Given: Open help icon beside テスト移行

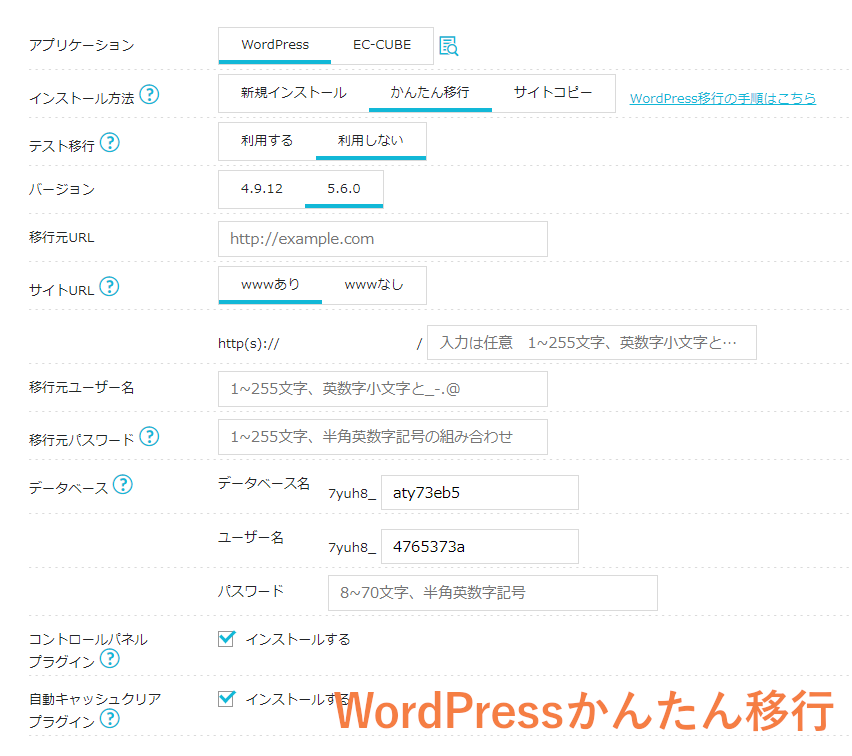Looking at the screenshot, I should pos(110,142).
